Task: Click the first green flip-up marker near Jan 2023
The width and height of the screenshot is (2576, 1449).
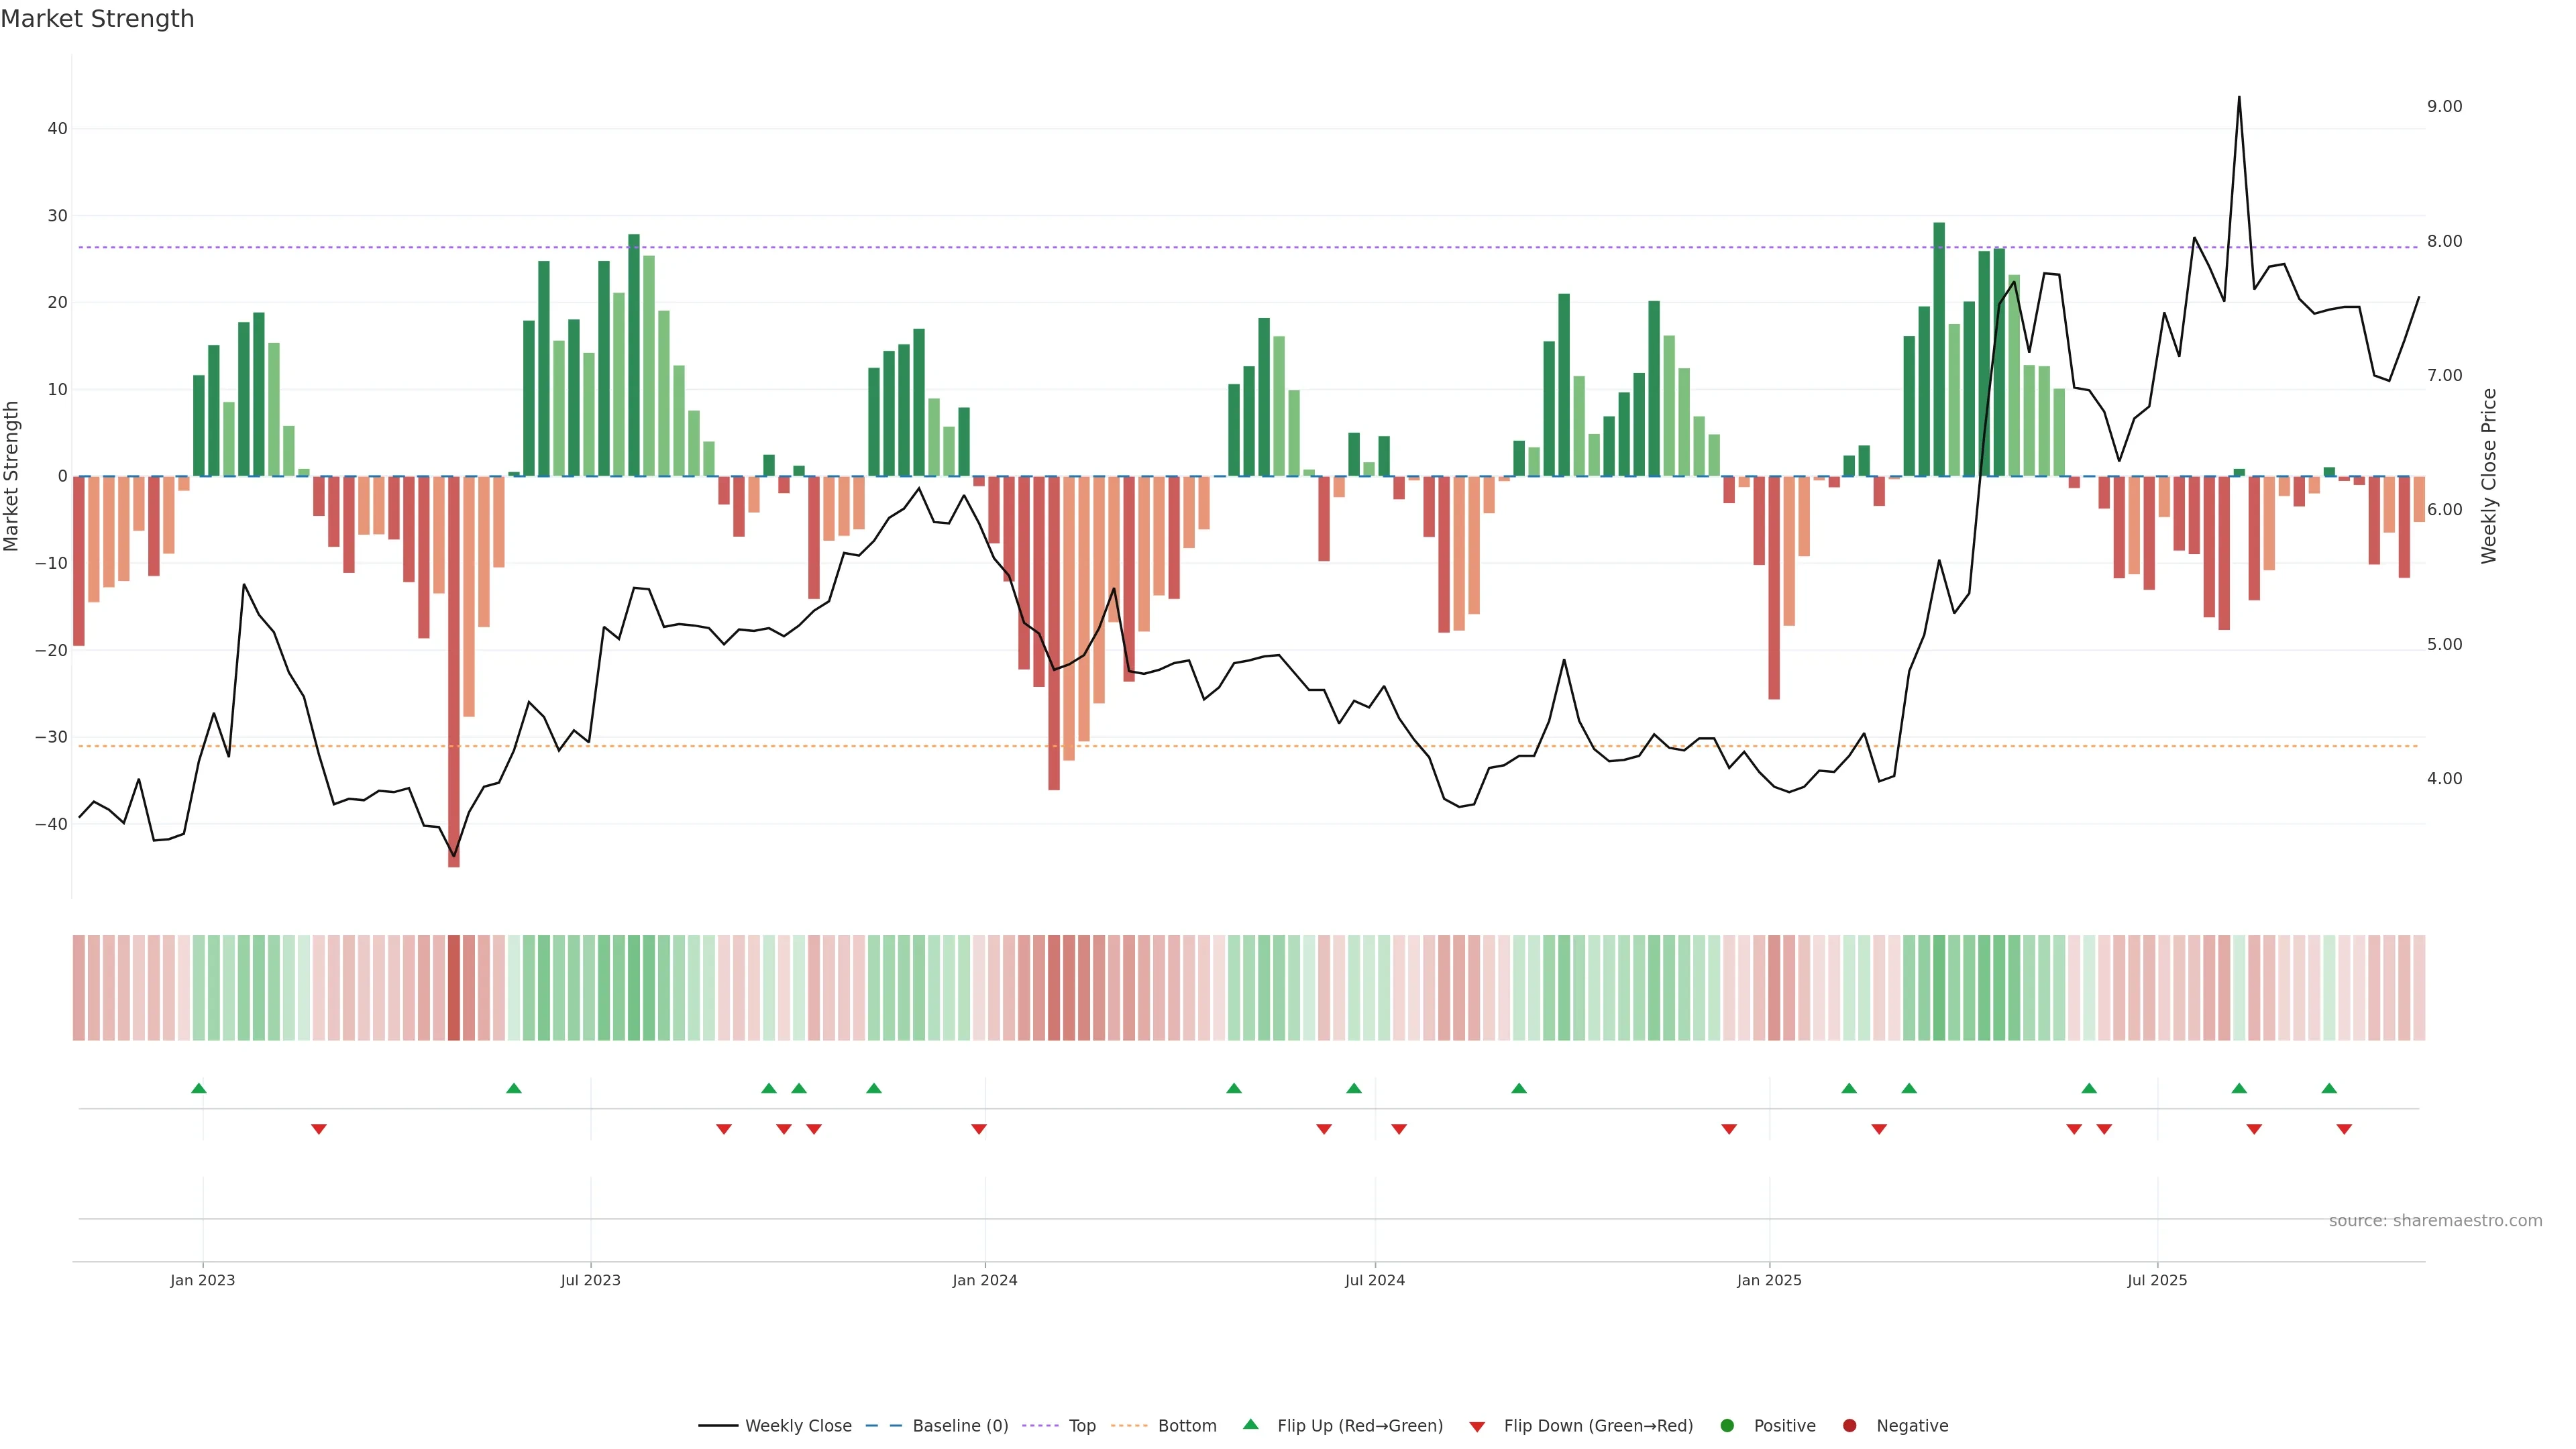Action: [199, 1088]
